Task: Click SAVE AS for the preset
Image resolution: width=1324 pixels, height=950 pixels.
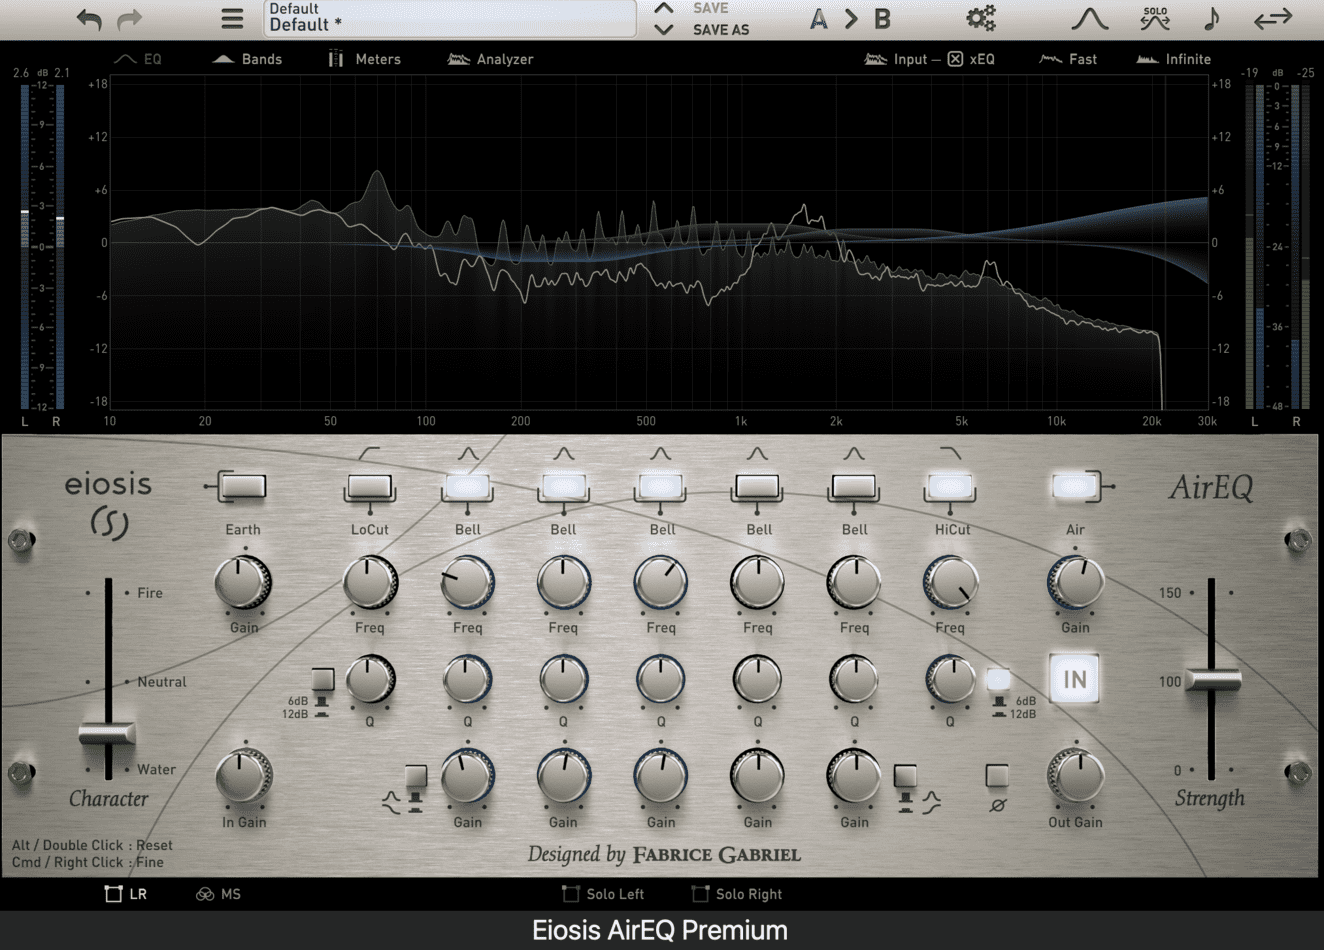Action: tap(721, 30)
